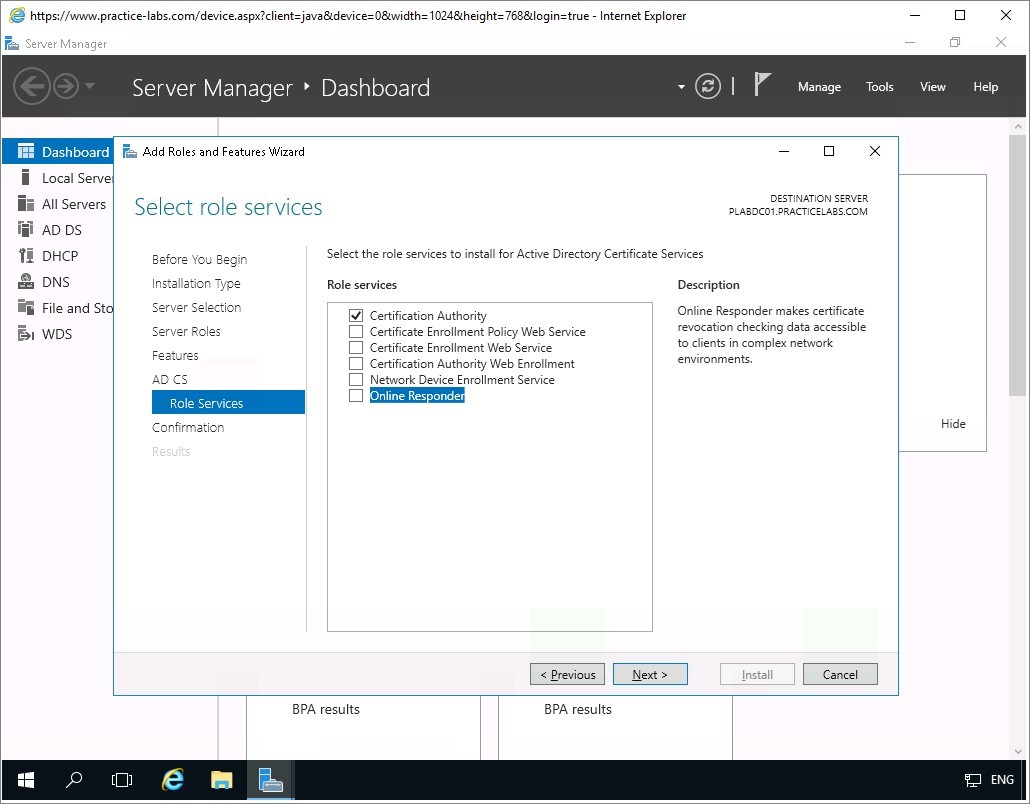
Task: Click scrollbar up arrow in Server Manager
Action: [1018, 126]
